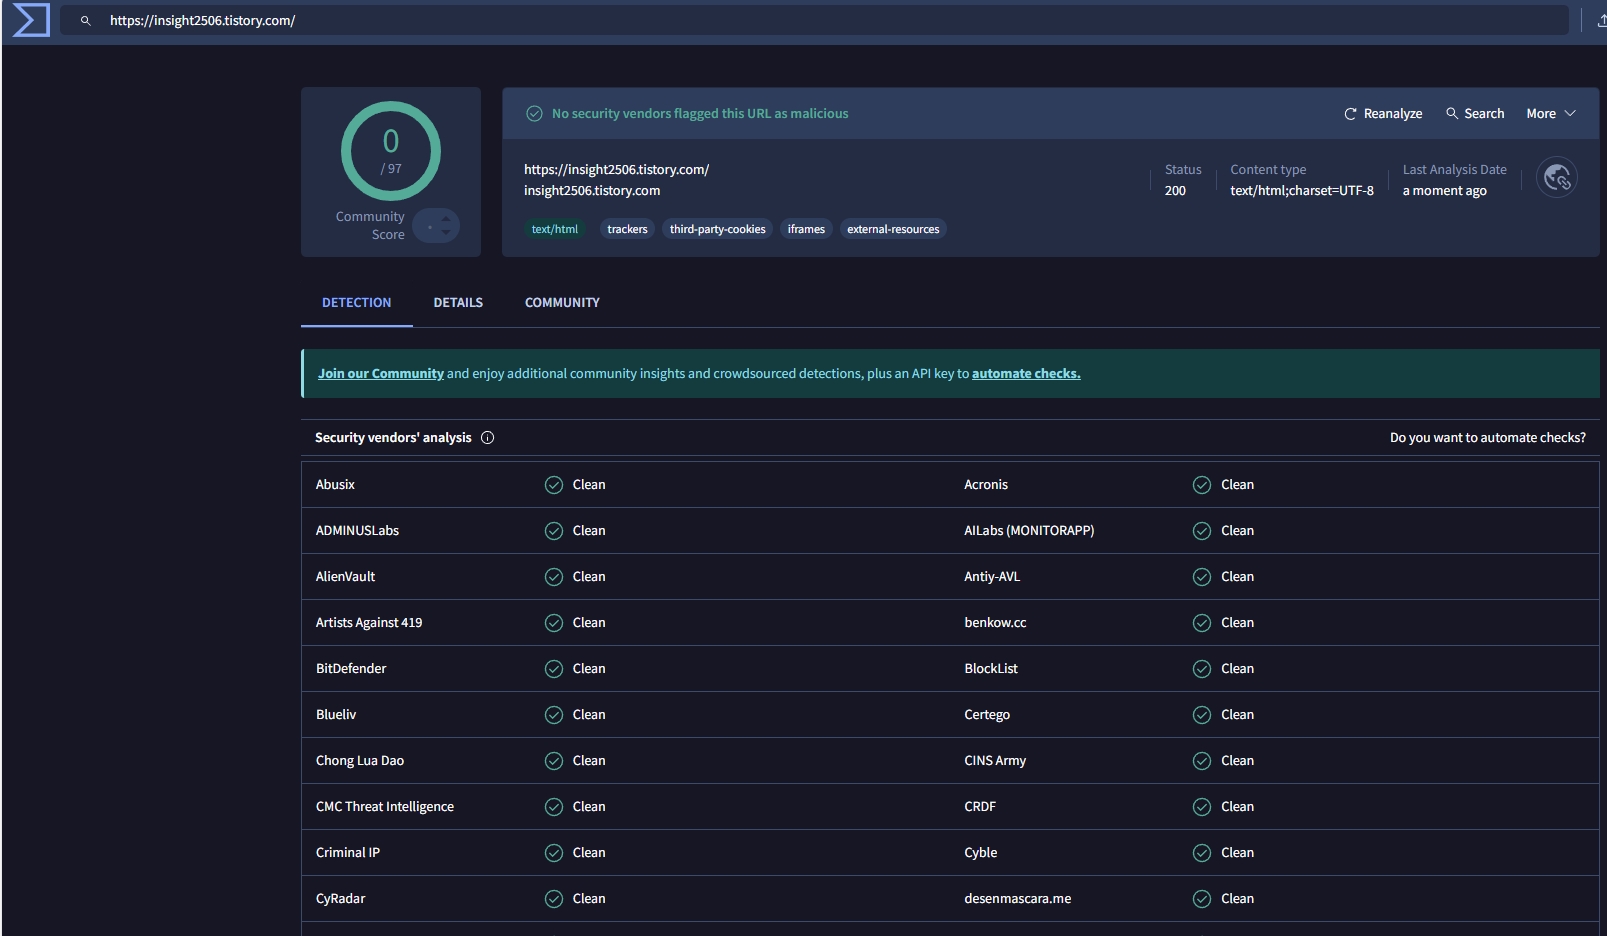Click Certego Clean checkmark icon

click(1202, 715)
